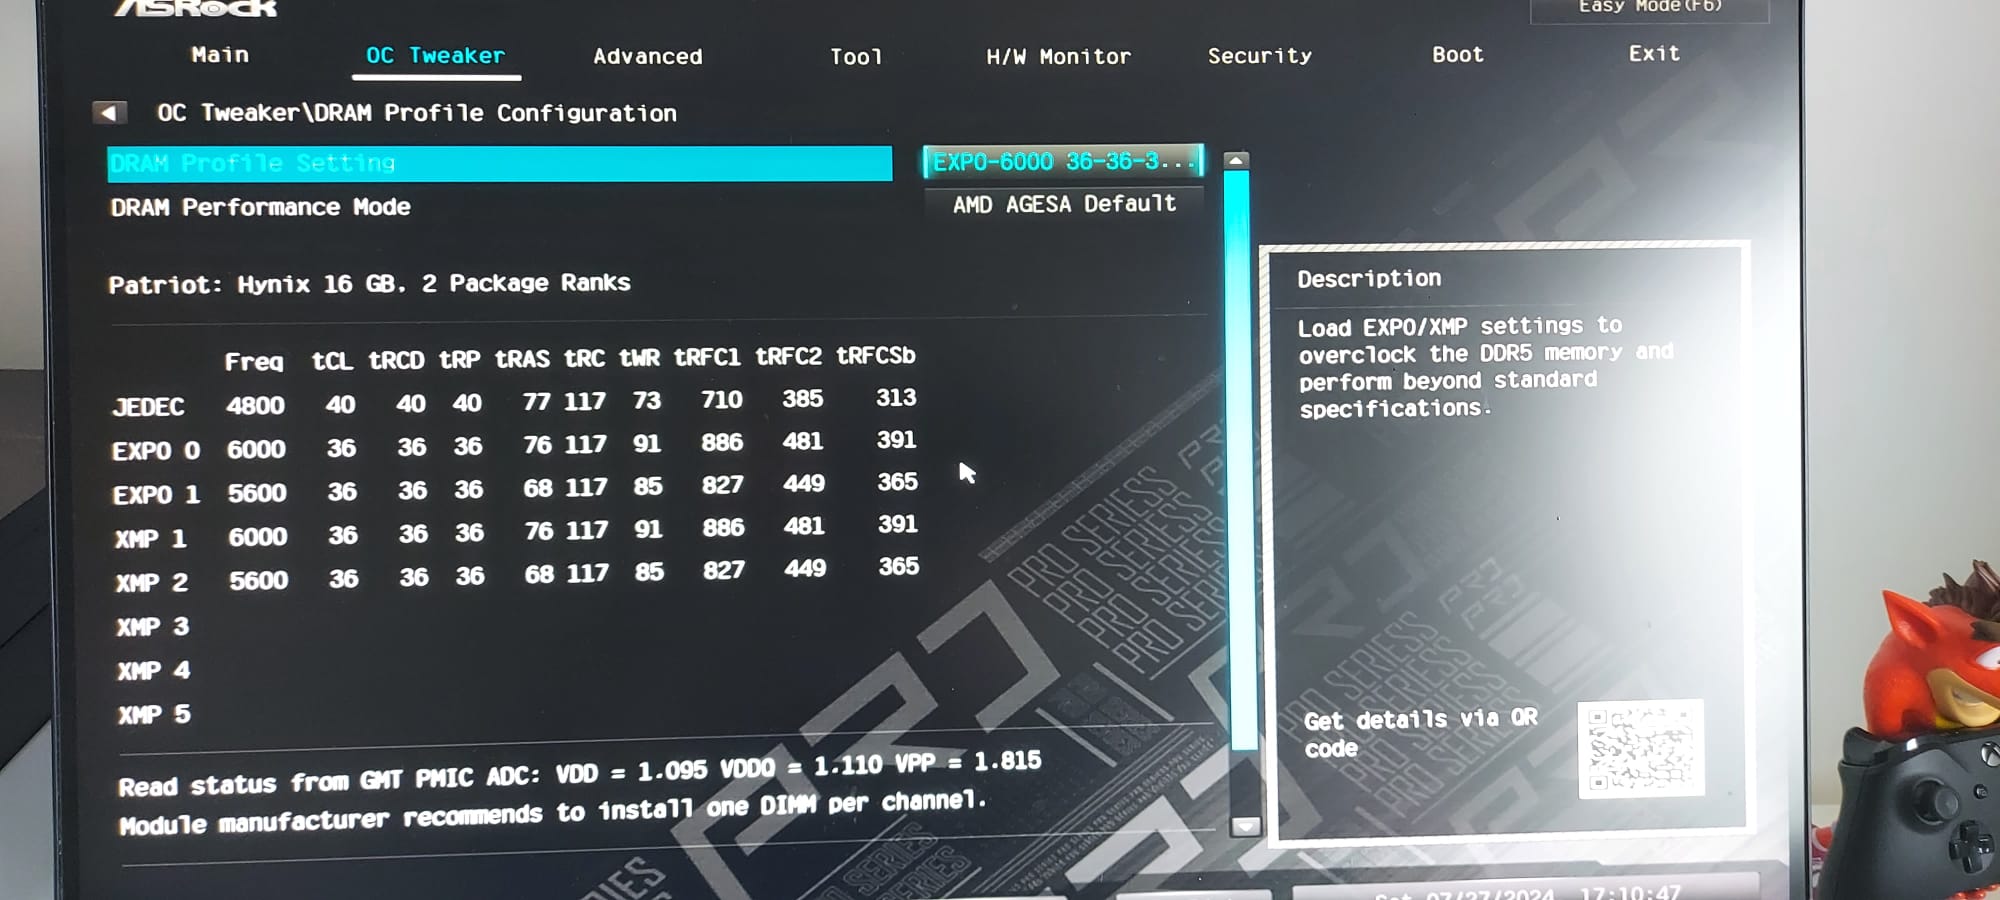Click the back arrow beside OC Tweaker path
This screenshot has width=2000, height=900.
point(109,113)
